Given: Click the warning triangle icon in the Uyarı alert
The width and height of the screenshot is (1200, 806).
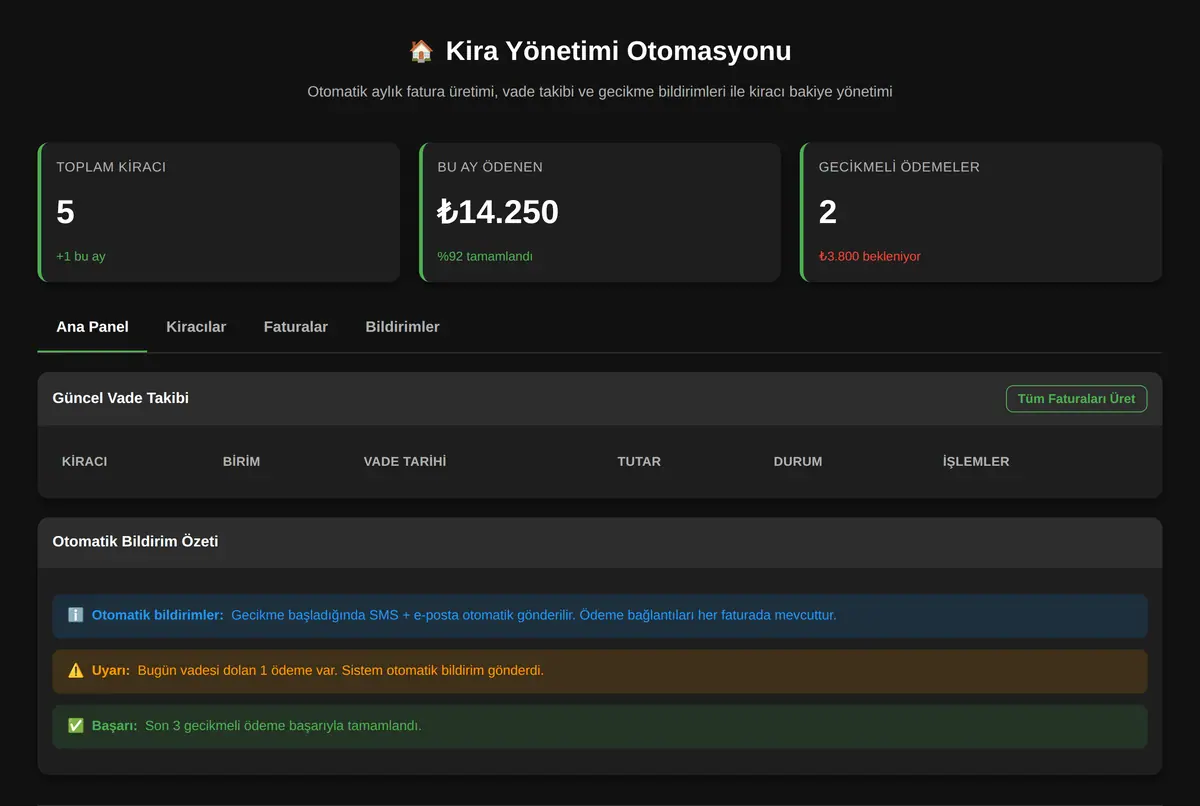Looking at the screenshot, I should pyautogui.click(x=76, y=670).
